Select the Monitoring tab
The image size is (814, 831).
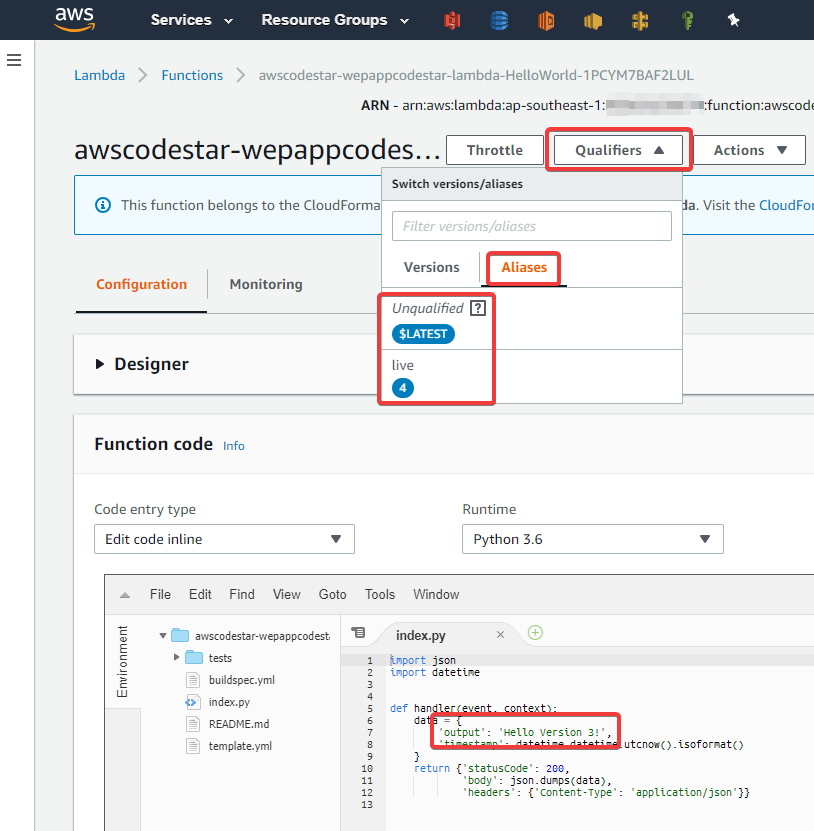click(266, 285)
